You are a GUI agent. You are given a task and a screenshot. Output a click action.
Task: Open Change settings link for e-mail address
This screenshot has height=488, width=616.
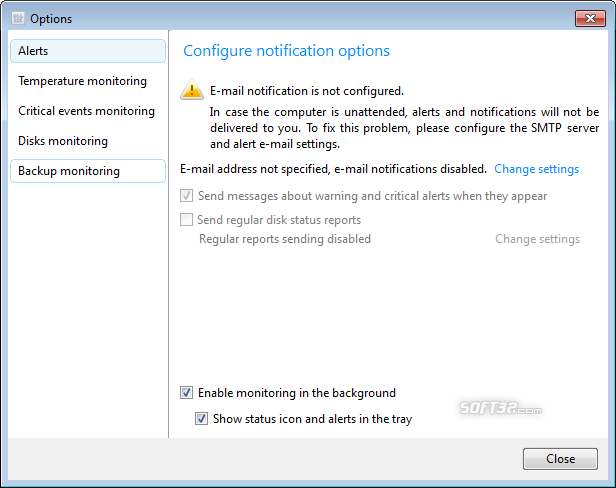point(537,169)
